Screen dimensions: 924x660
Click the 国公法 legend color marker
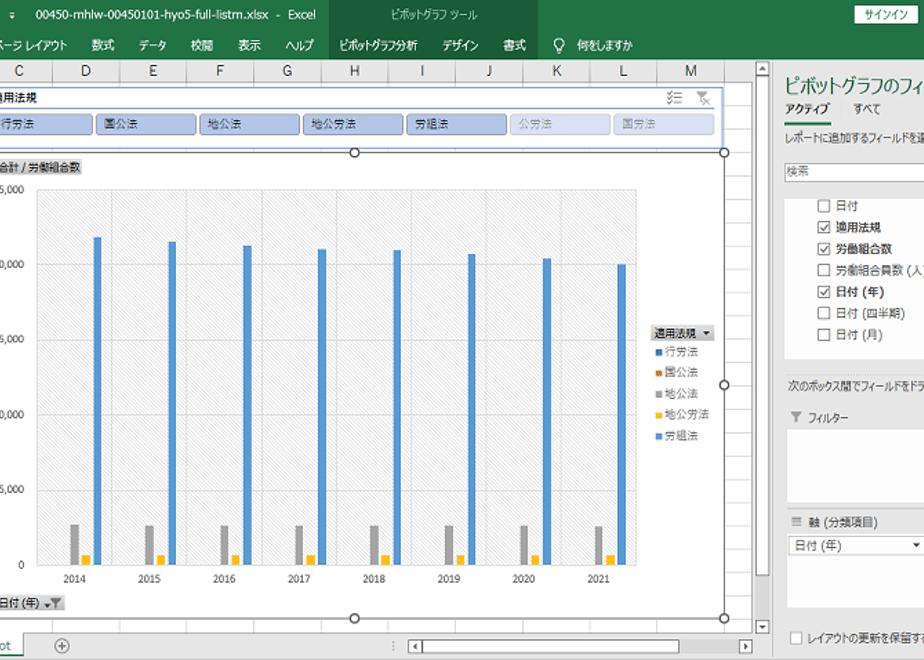coord(659,373)
